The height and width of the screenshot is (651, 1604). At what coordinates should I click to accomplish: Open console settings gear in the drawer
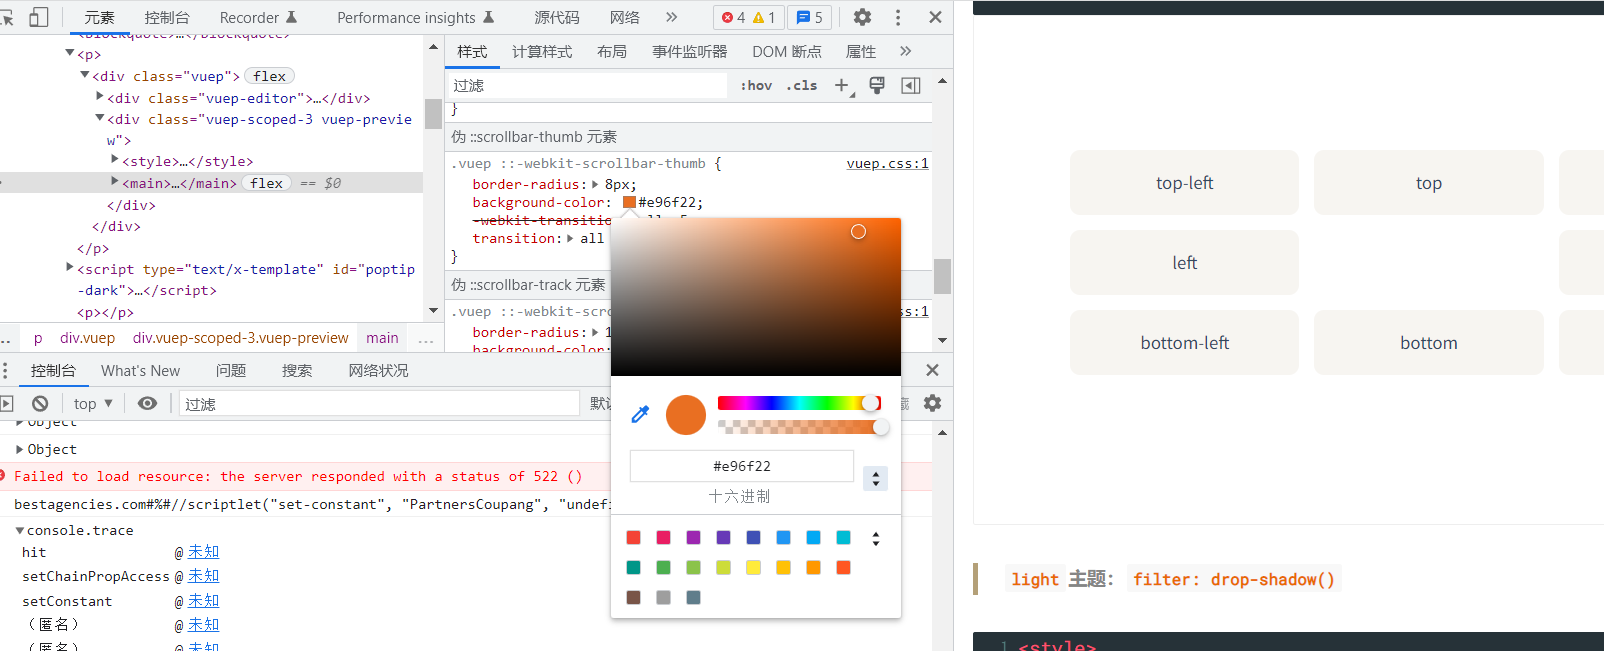[932, 403]
